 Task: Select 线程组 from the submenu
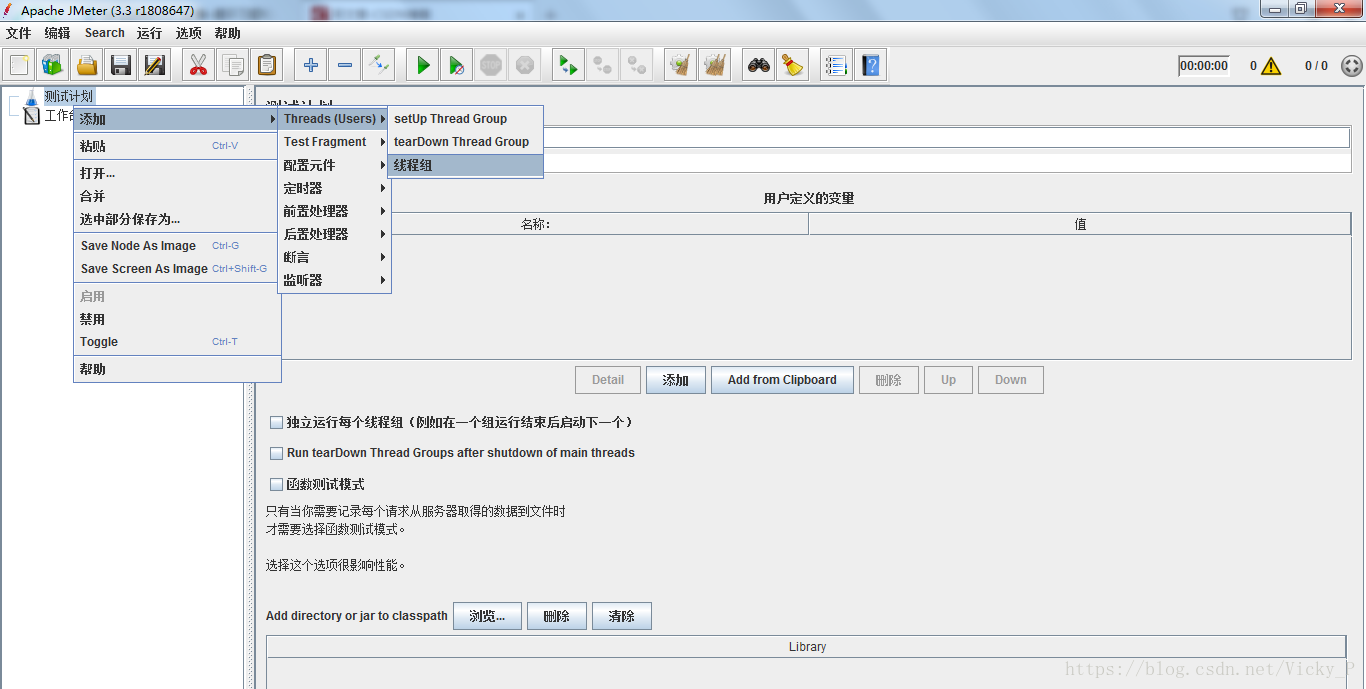pos(465,165)
